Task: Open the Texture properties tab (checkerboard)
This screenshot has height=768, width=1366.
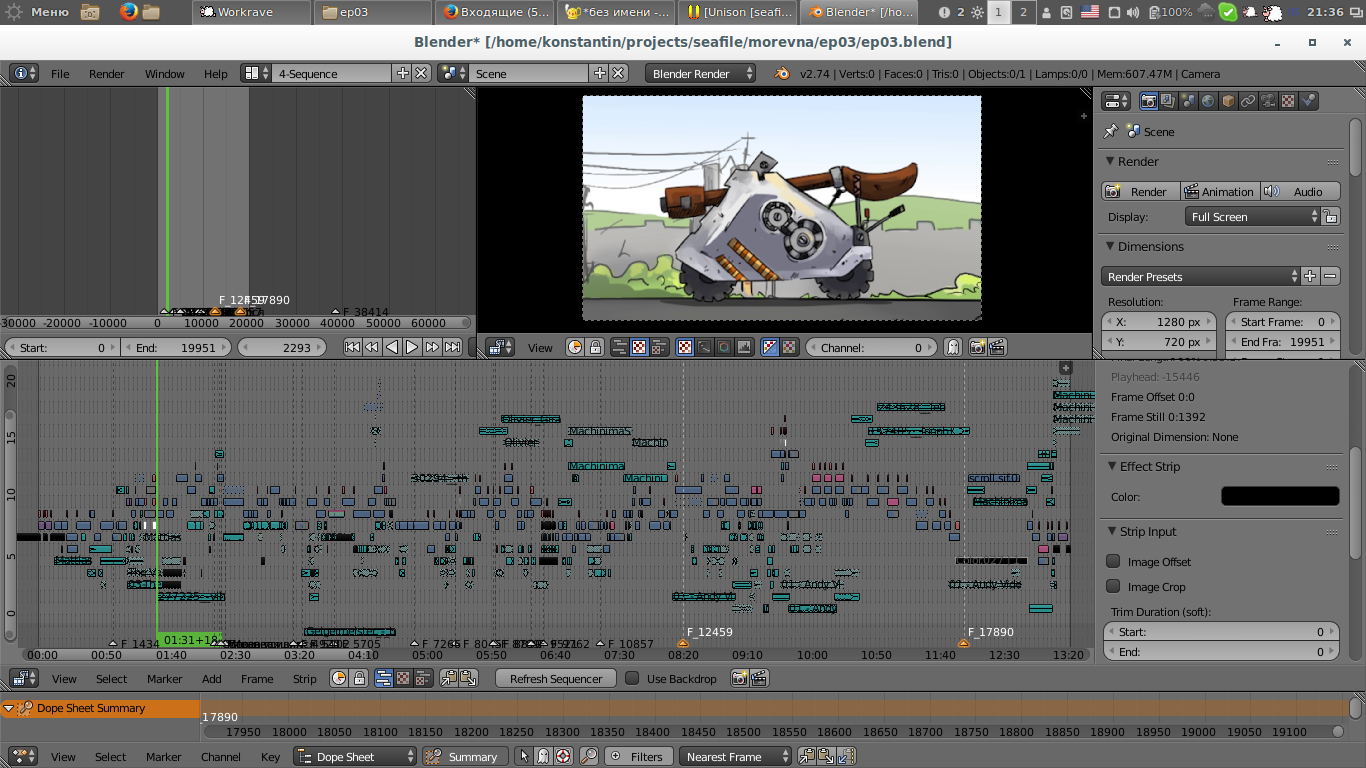Action: coord(1288,101)
